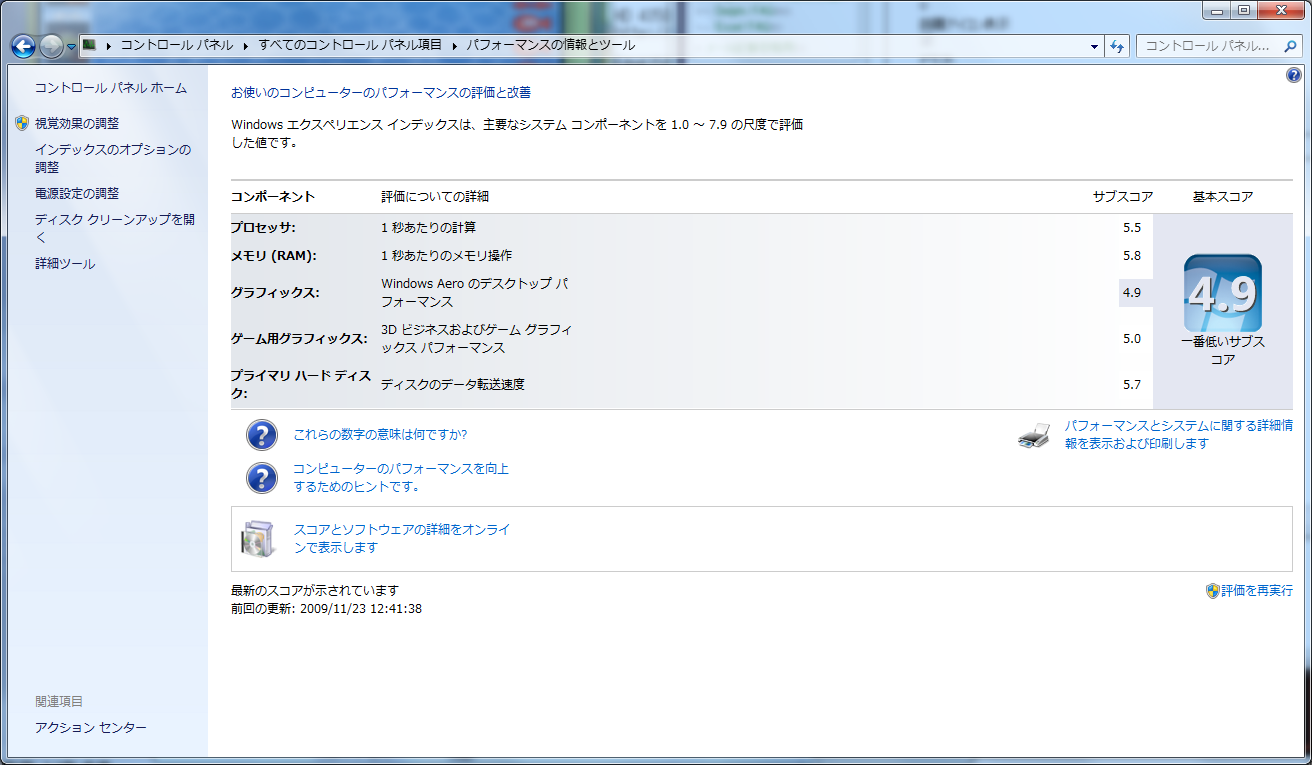Click the search magnifier icon
The height and width of the screenshot is (765, 1312).
1290,46
